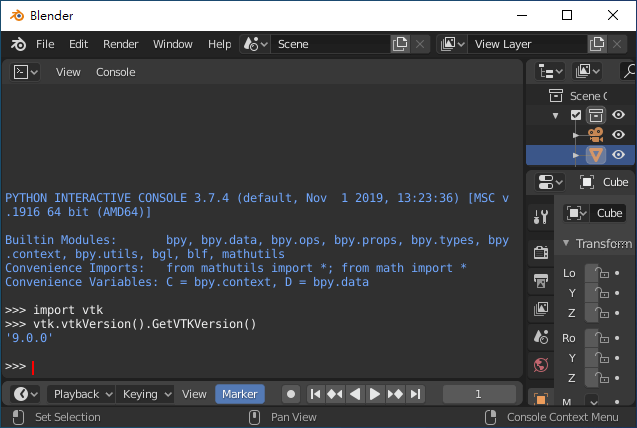Open the timeline View menu
637x428 pixels.
click(194, 394)
